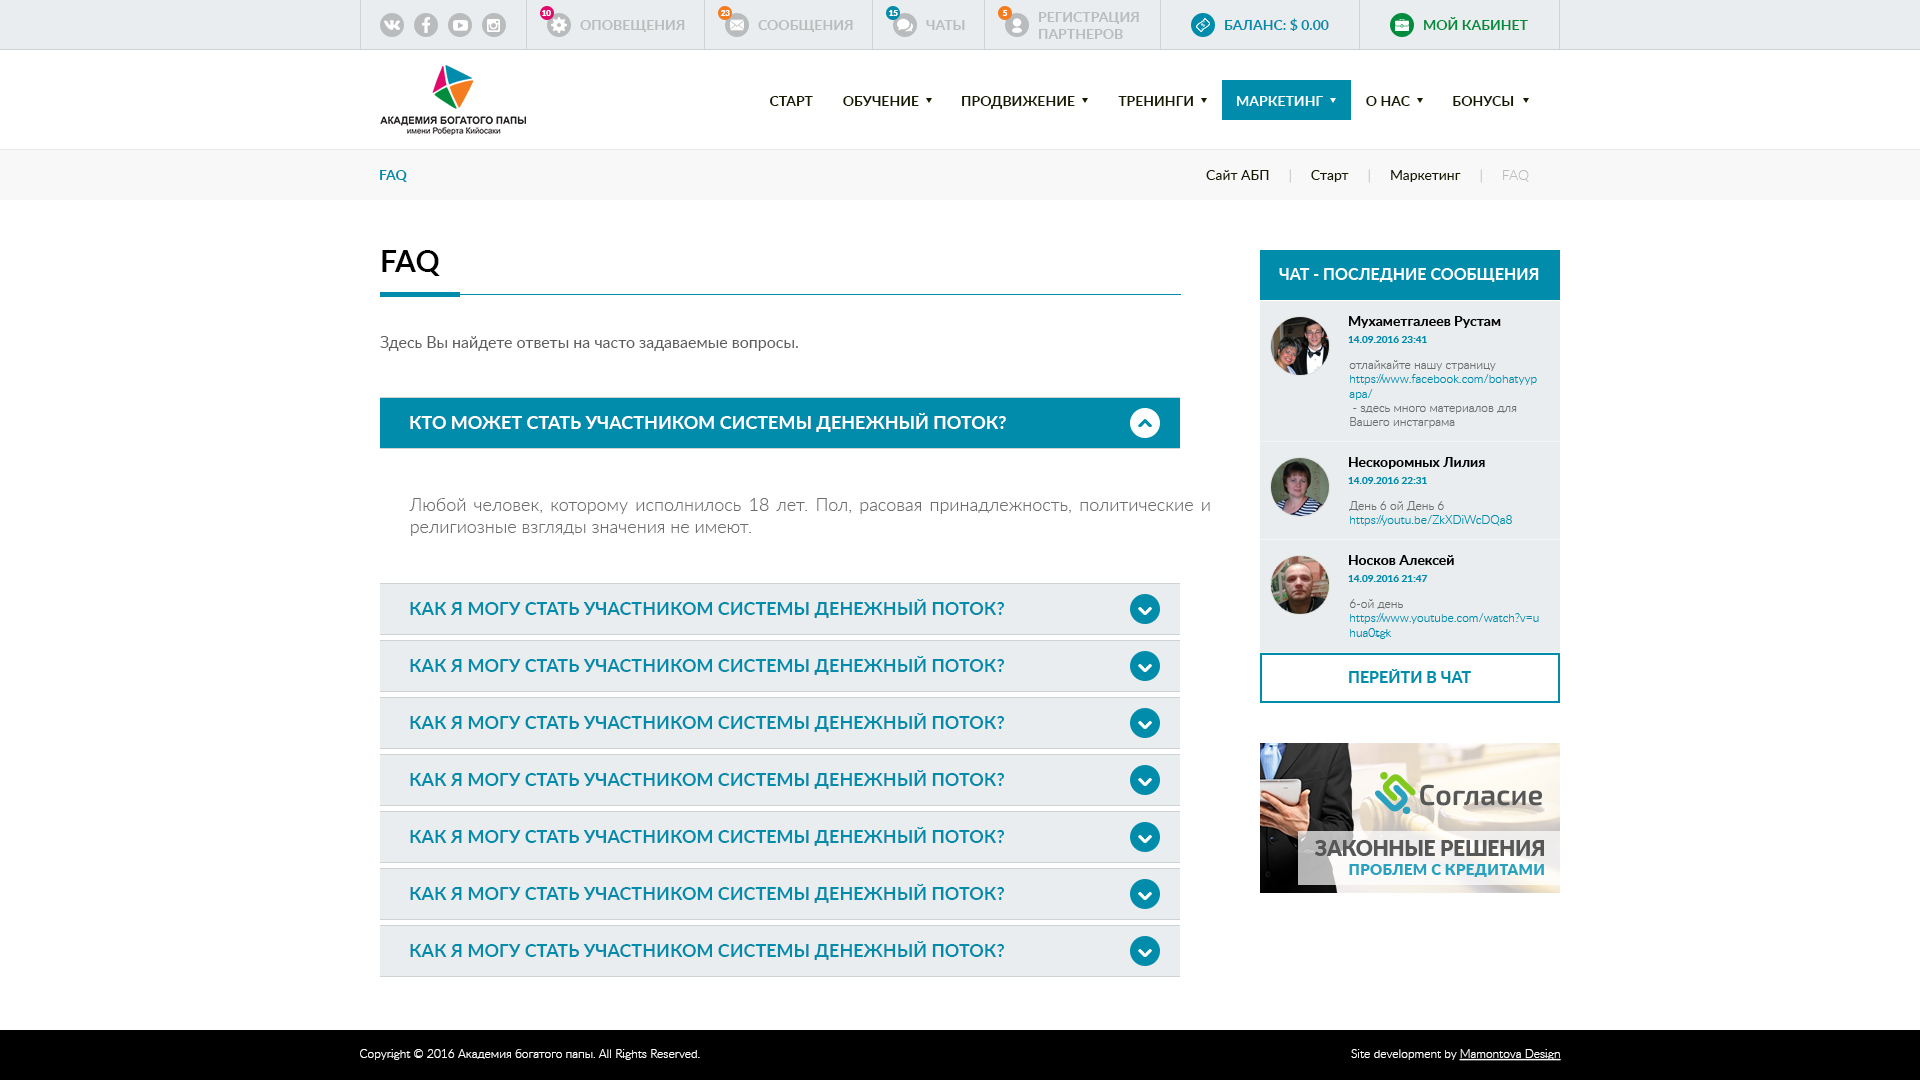This screenshot has height=1080, width=1920.
Task: Collapse the expanded 'Кто может стать участником' question
Action: pyautogui.click(x=1145, y=423)
